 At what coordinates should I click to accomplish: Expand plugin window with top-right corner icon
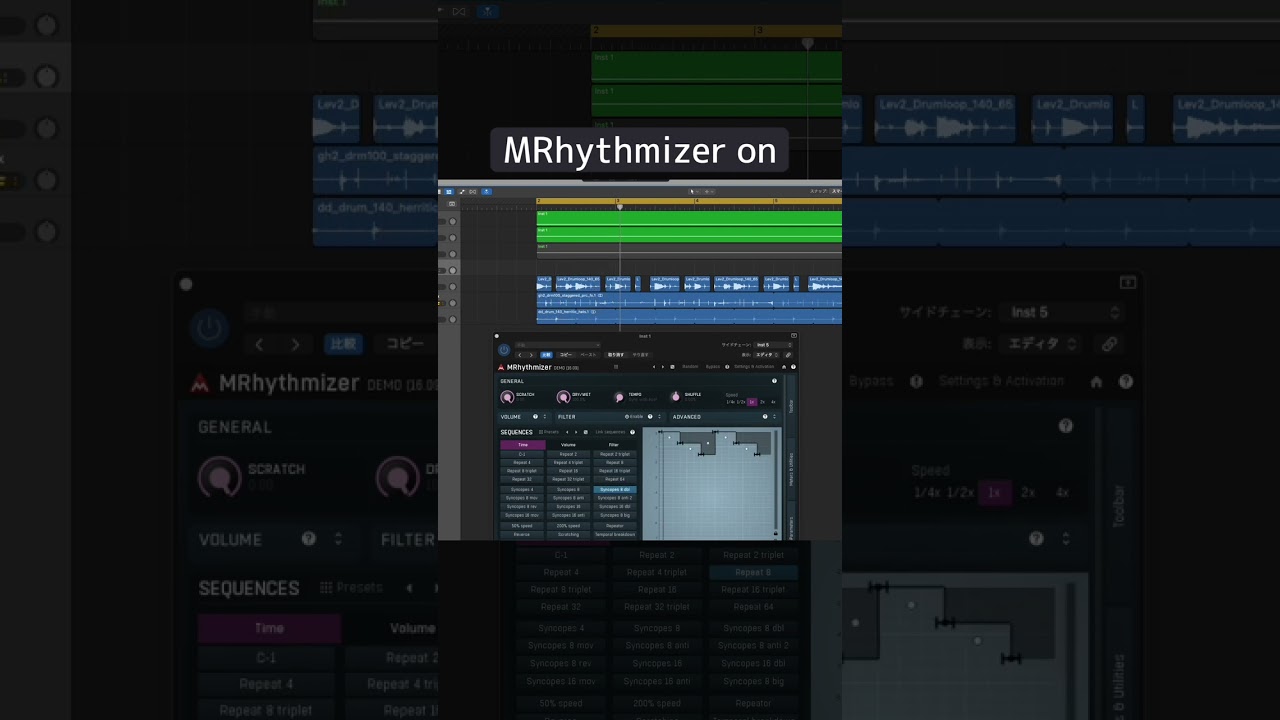click(x=794, y=336)
